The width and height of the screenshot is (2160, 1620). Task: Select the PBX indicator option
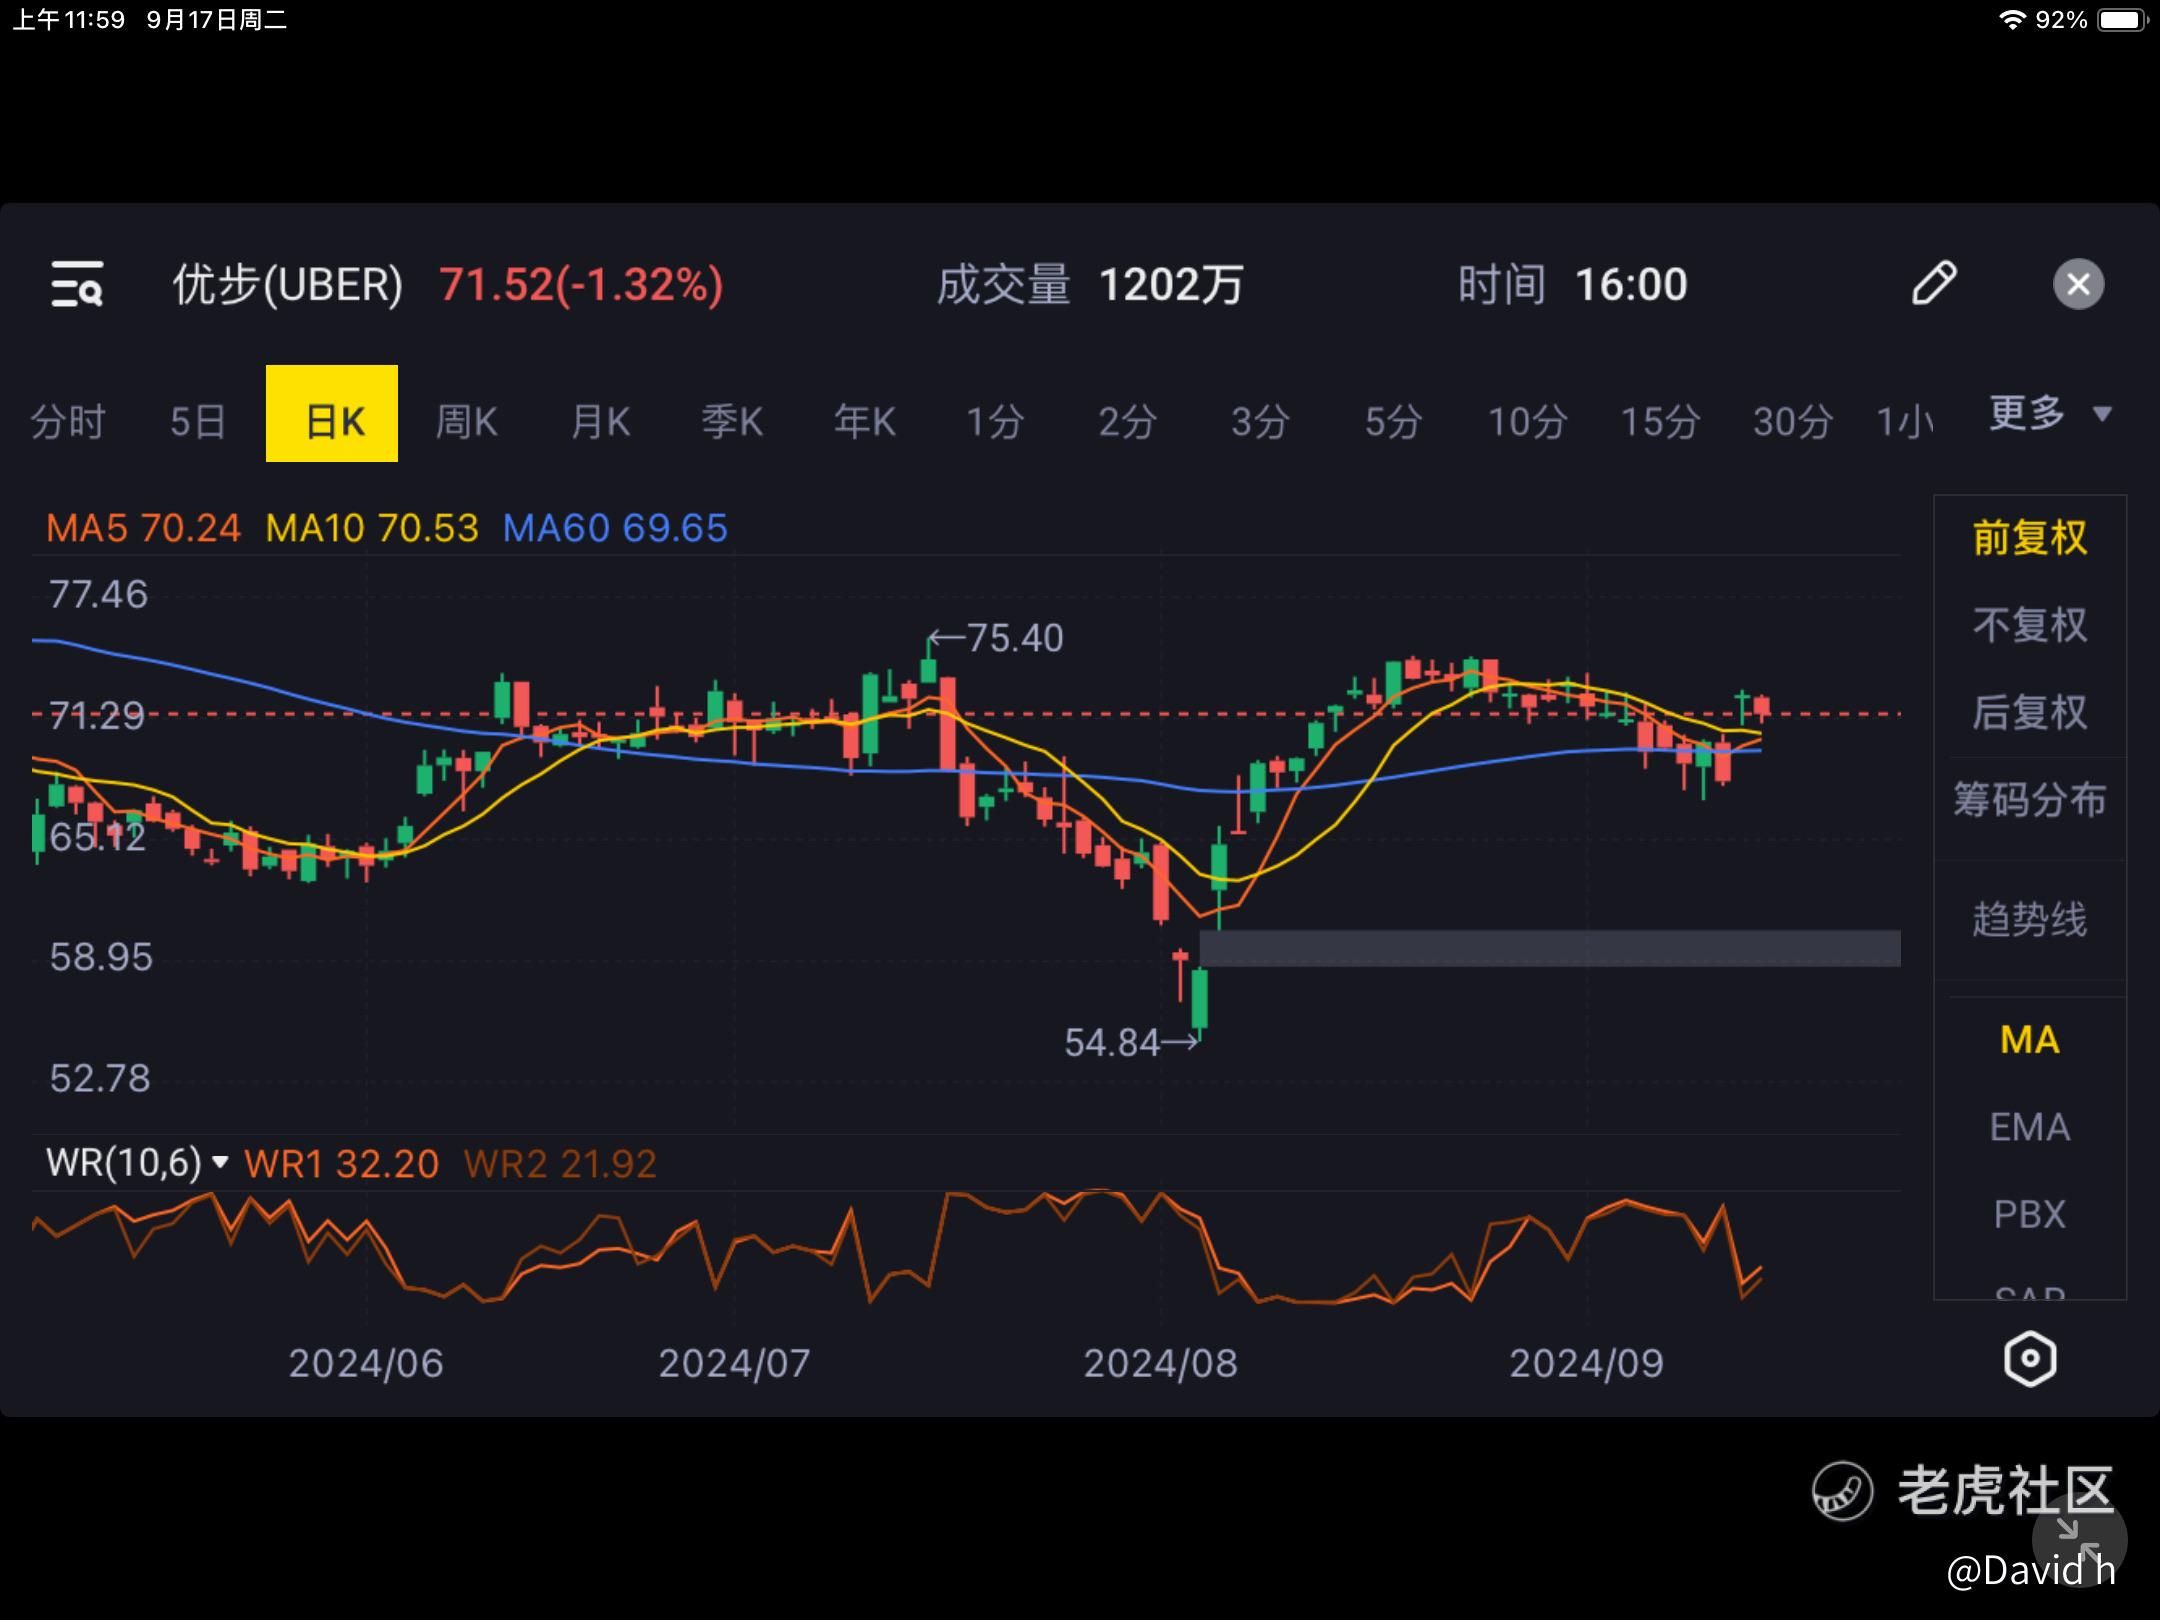2030,1214
